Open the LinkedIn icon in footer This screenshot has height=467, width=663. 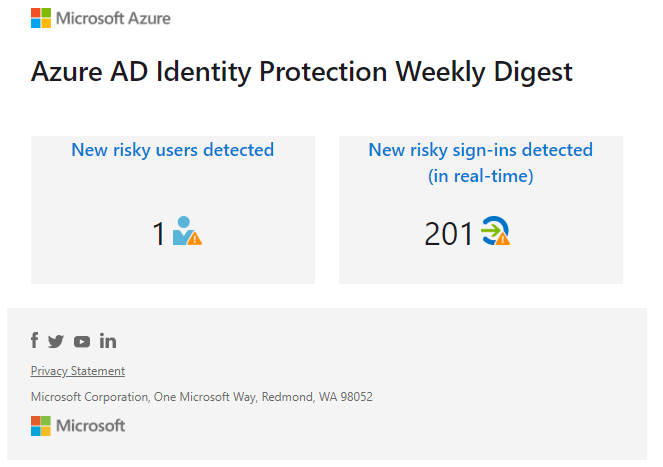[x=108, y=341]
